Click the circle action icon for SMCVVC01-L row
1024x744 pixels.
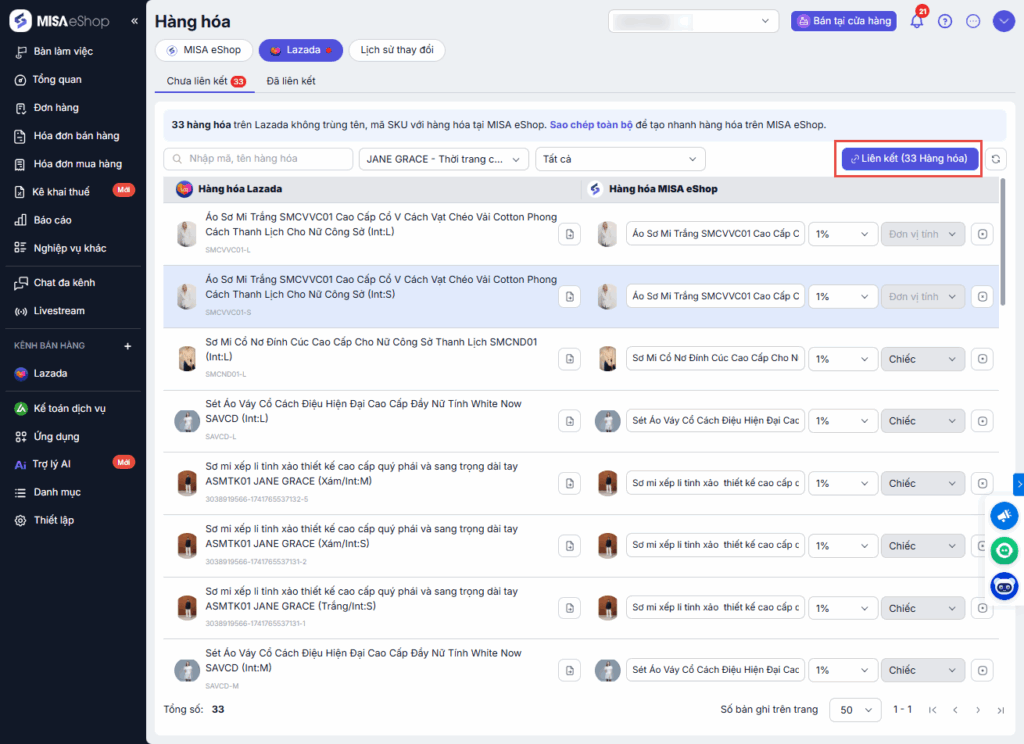point(982,234)
